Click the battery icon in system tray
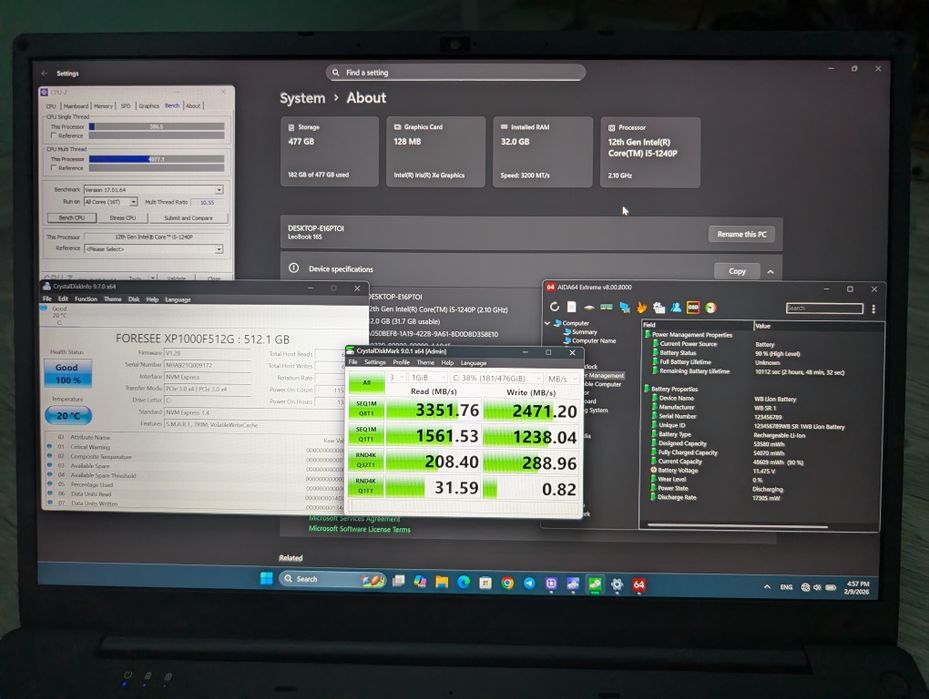Viewport: 929px width, 699px height. point(831,587)
